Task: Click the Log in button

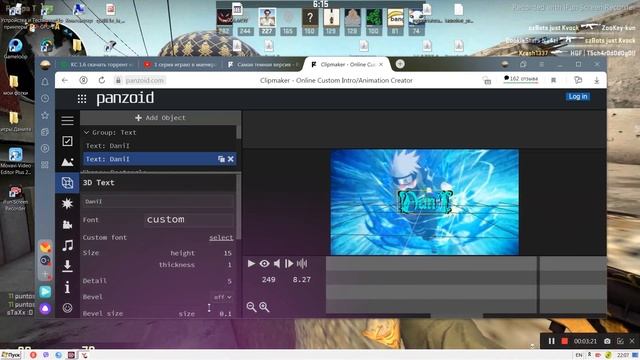Action: coord(578,97)
